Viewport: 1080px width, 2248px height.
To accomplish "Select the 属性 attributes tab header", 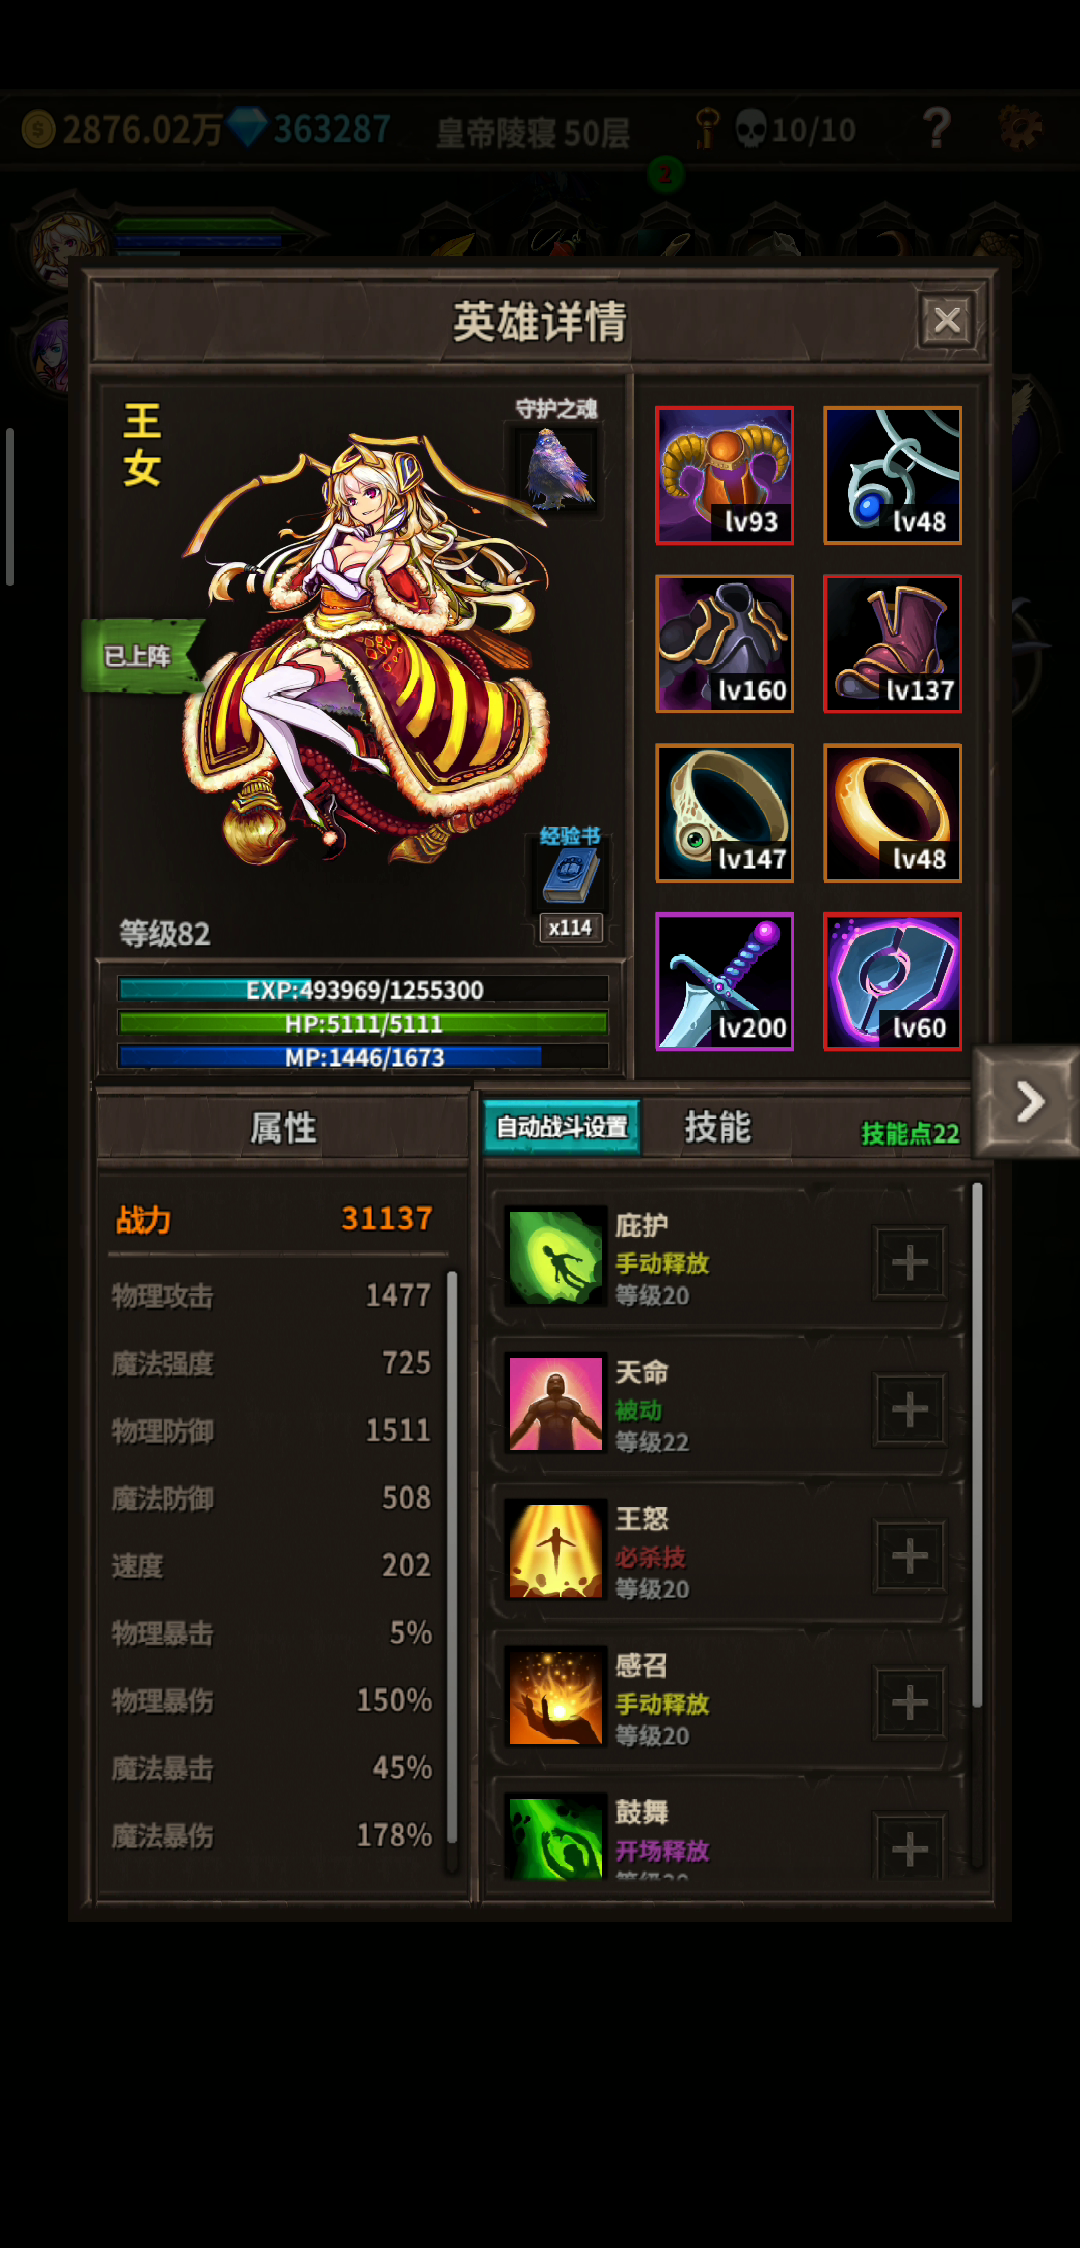I will click(283, 1128).
